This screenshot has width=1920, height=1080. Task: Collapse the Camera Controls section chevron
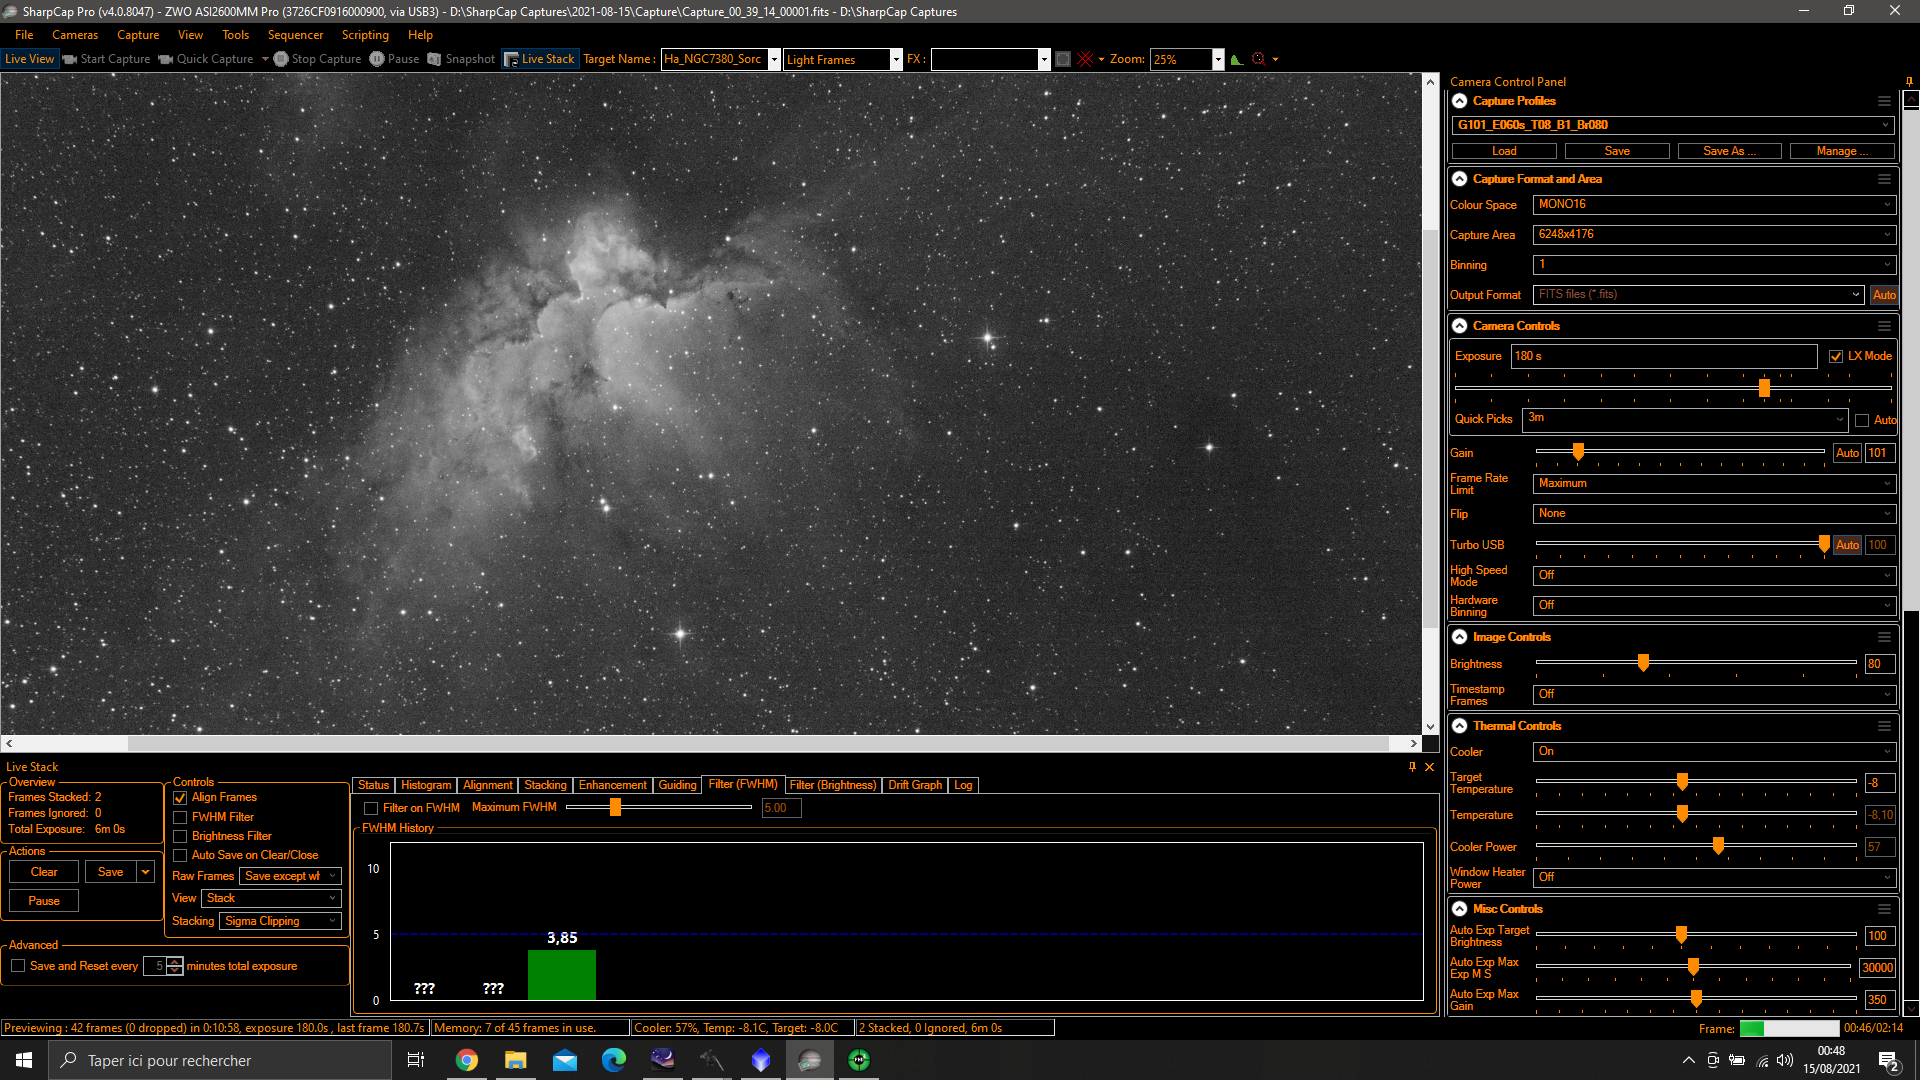click(1459, 326)
